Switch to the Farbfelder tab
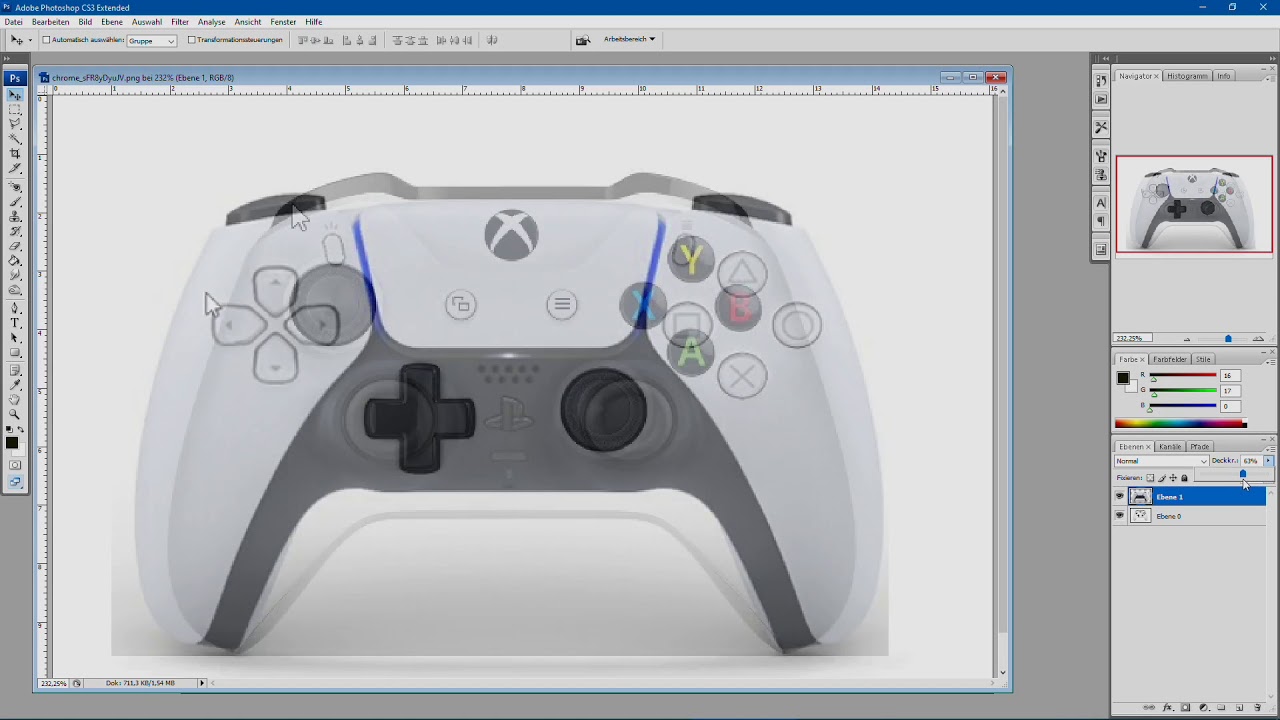 click(x=1170, y=359)
